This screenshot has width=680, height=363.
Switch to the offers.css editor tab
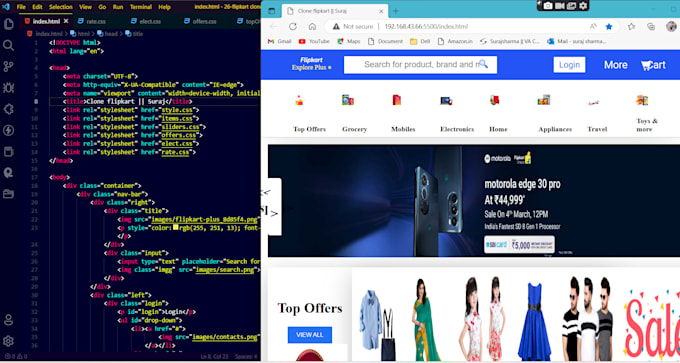click(200, 21)
